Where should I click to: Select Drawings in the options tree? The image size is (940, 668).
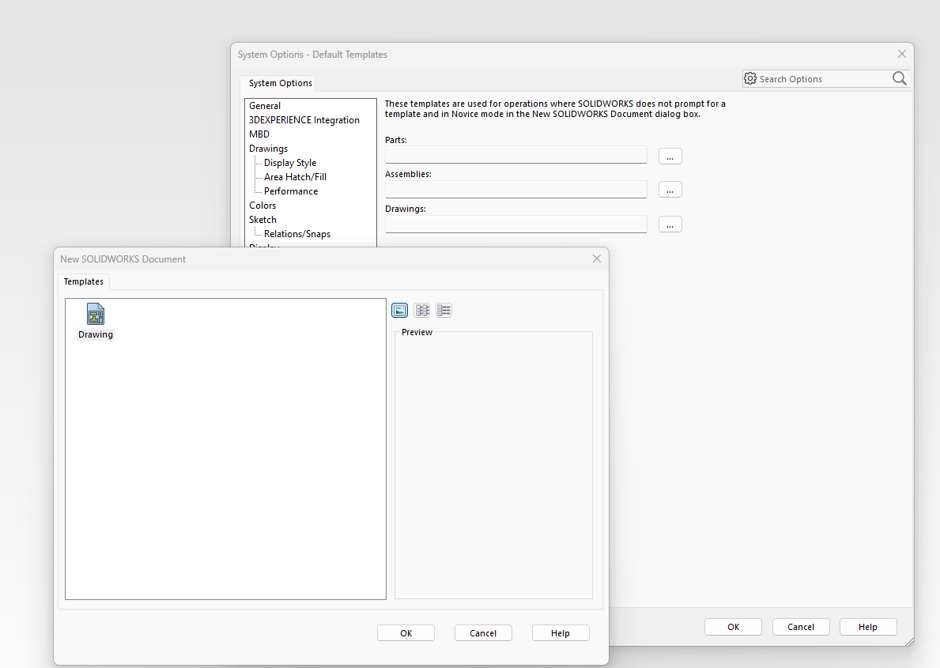[x=268, y=149]
